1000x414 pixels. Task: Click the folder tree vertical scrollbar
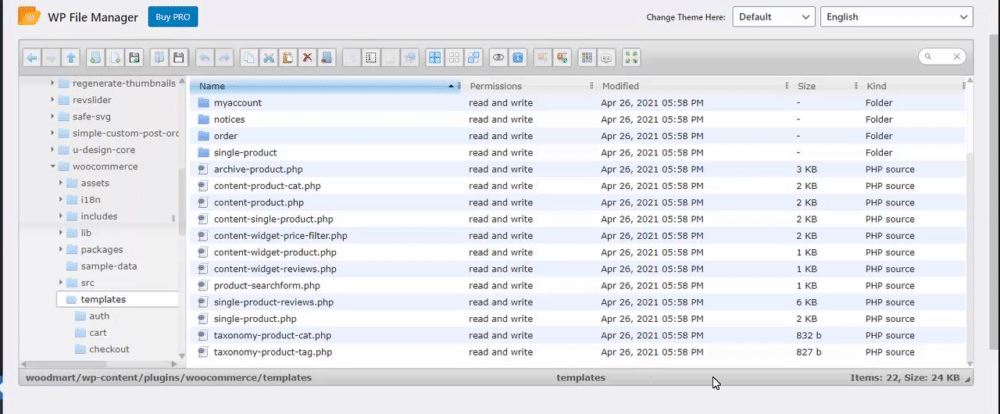(x=182, y=204)
